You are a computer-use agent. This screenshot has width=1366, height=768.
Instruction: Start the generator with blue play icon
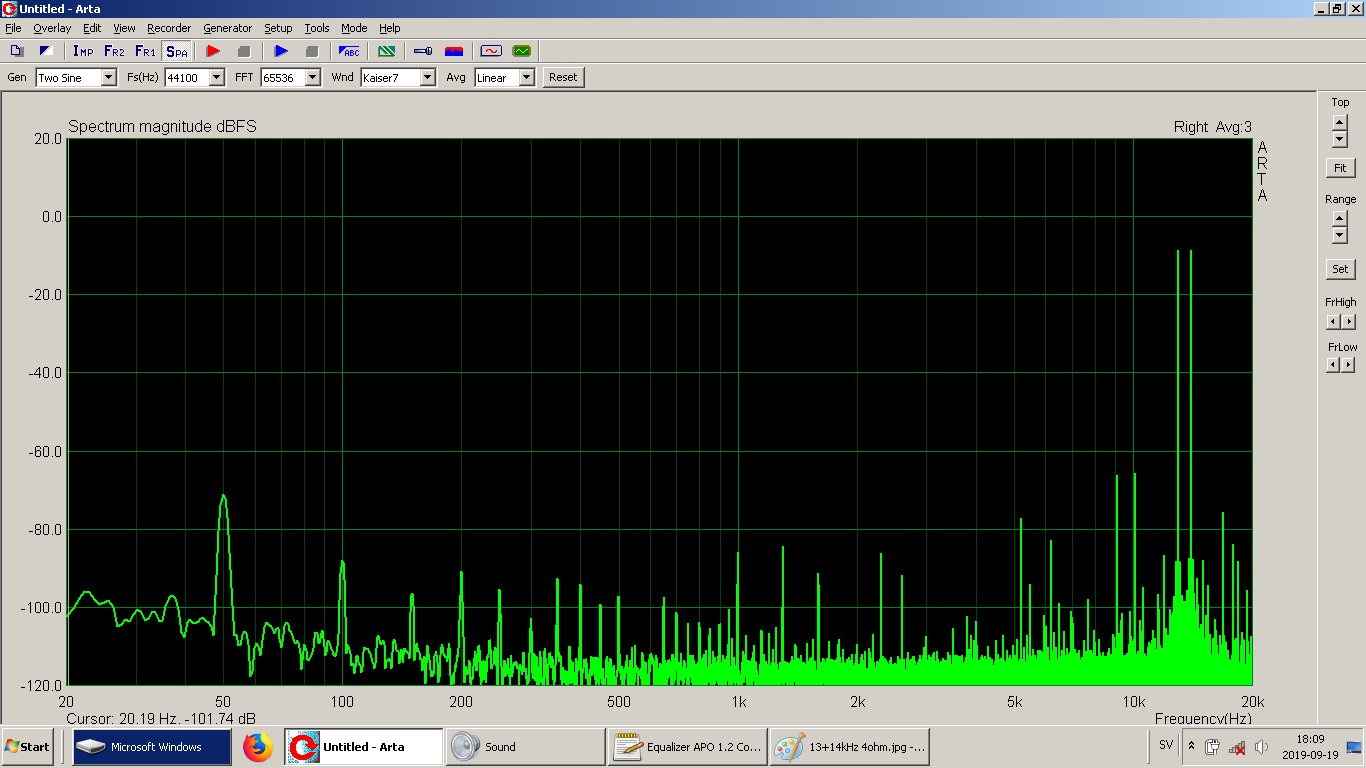point(281,51)
